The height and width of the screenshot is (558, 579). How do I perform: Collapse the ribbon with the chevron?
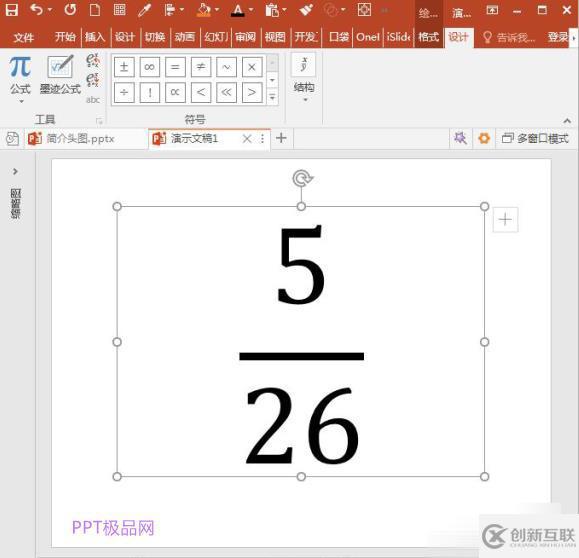click(567, 120)
